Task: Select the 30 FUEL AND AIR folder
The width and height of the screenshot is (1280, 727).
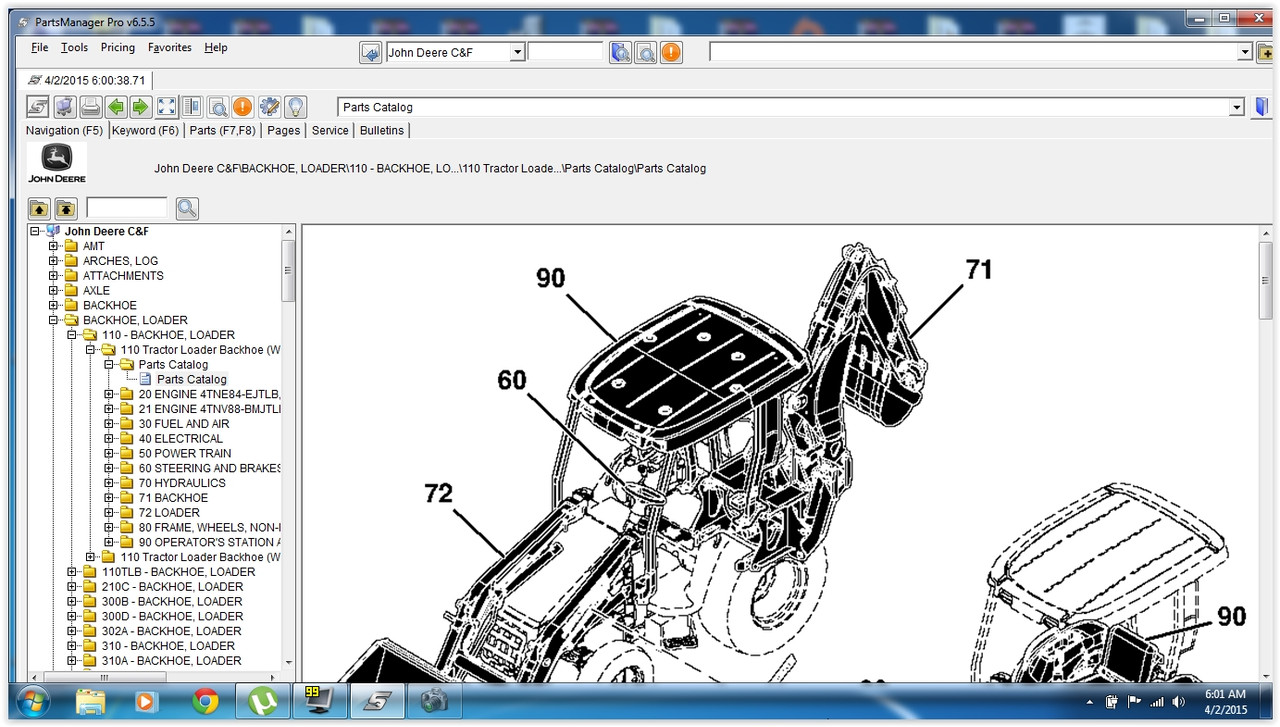Action: (x=184, y=424)
